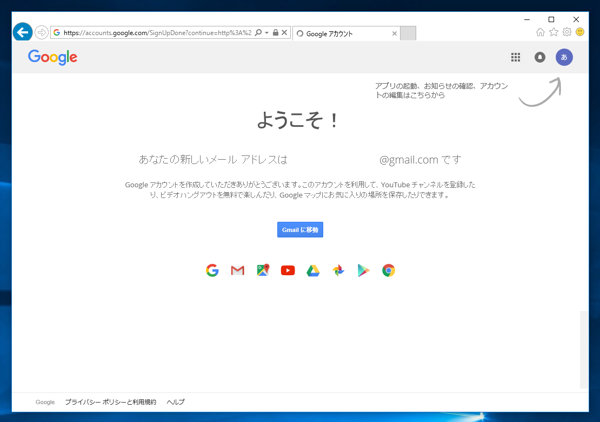This screenshot has width=600, height=422.
Task: Click the browser Home icon
Action: (x=540, y=32)
